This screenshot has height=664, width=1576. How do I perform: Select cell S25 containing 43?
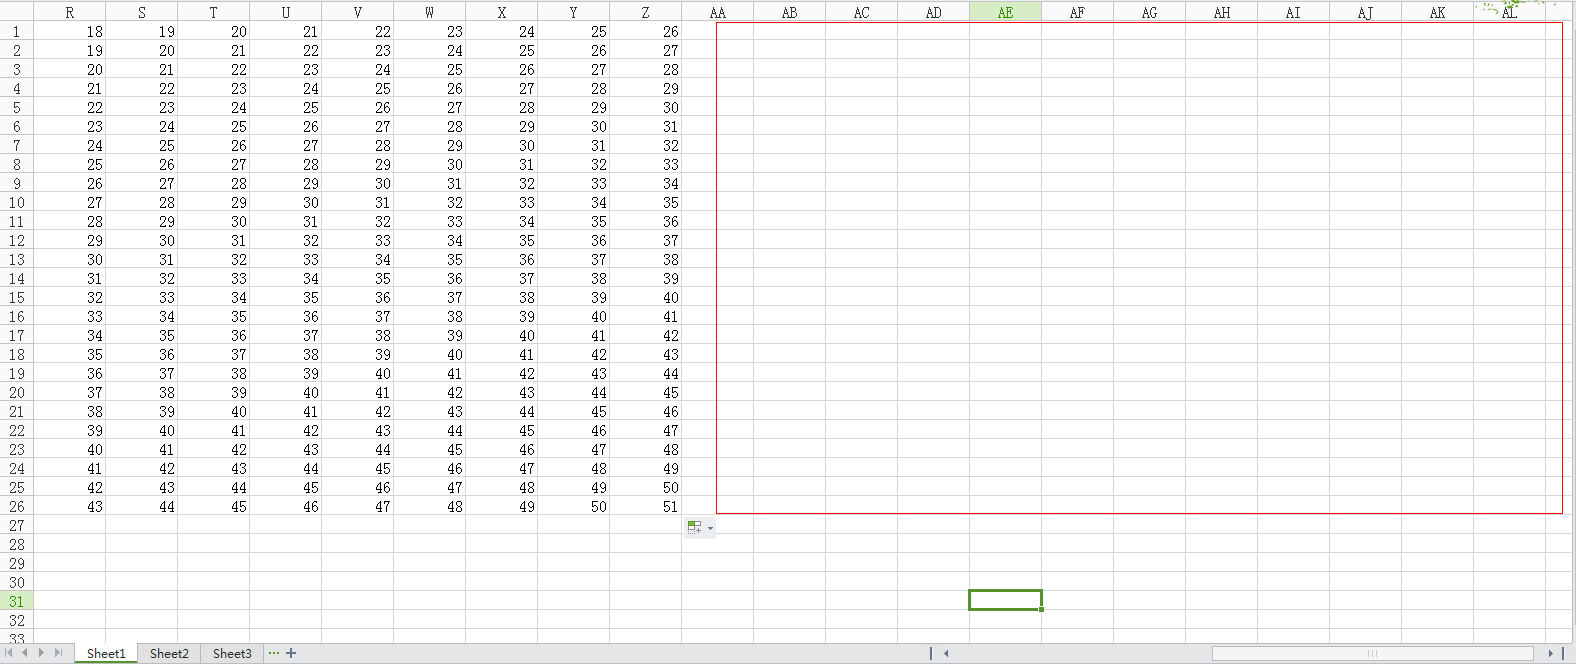(x=142, y=487)
